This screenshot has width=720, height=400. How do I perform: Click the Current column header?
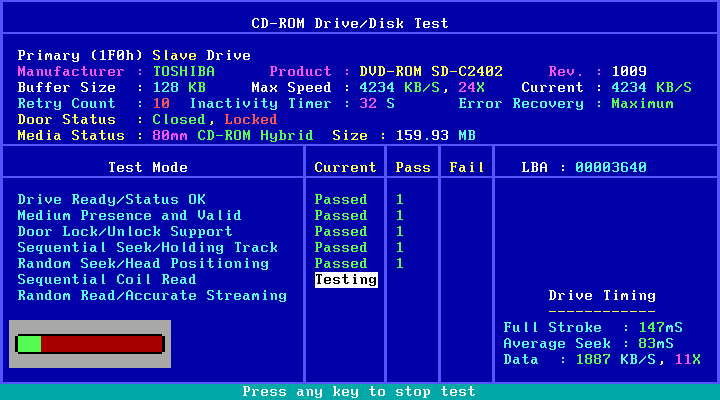pos(345,167)
